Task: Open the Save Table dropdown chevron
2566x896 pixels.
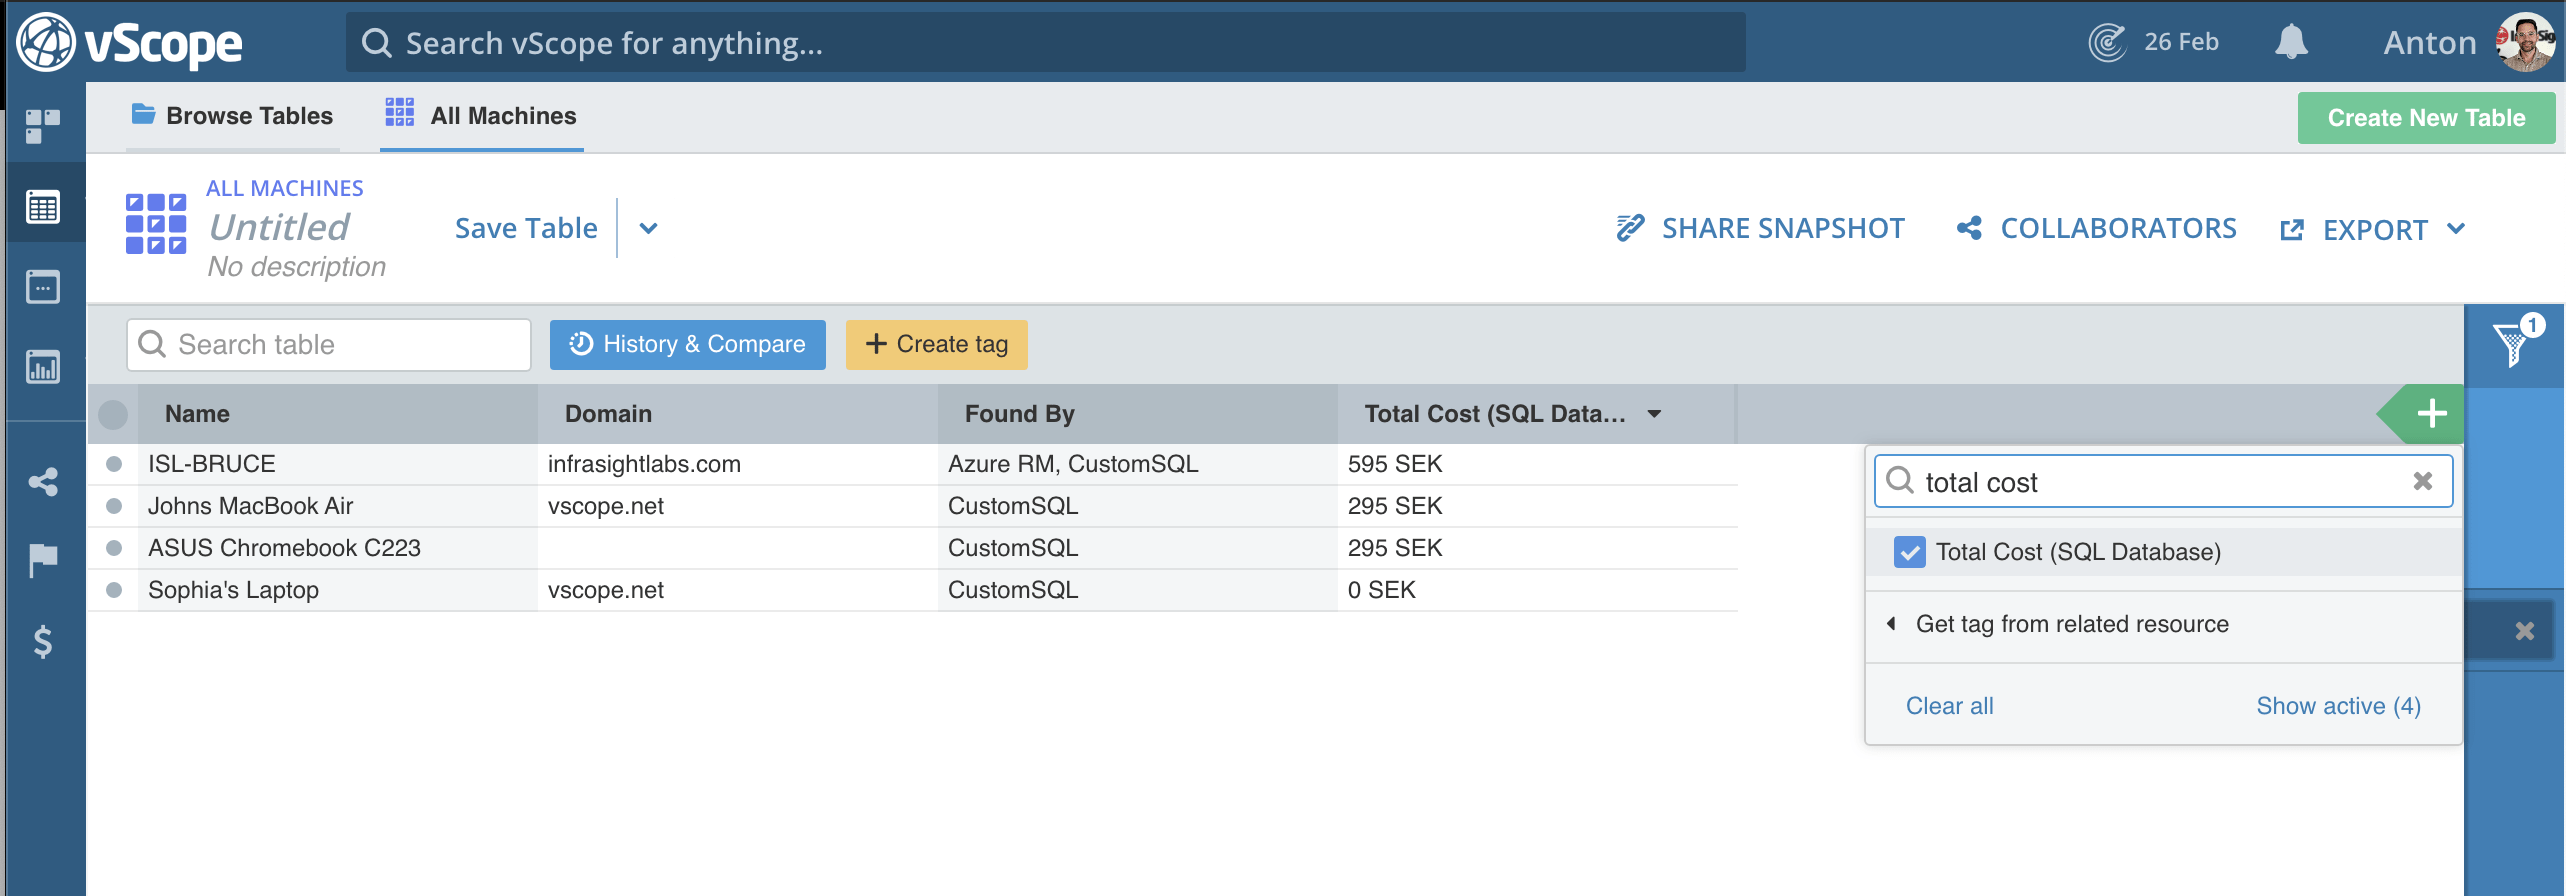Action: [x=649, y=228]
